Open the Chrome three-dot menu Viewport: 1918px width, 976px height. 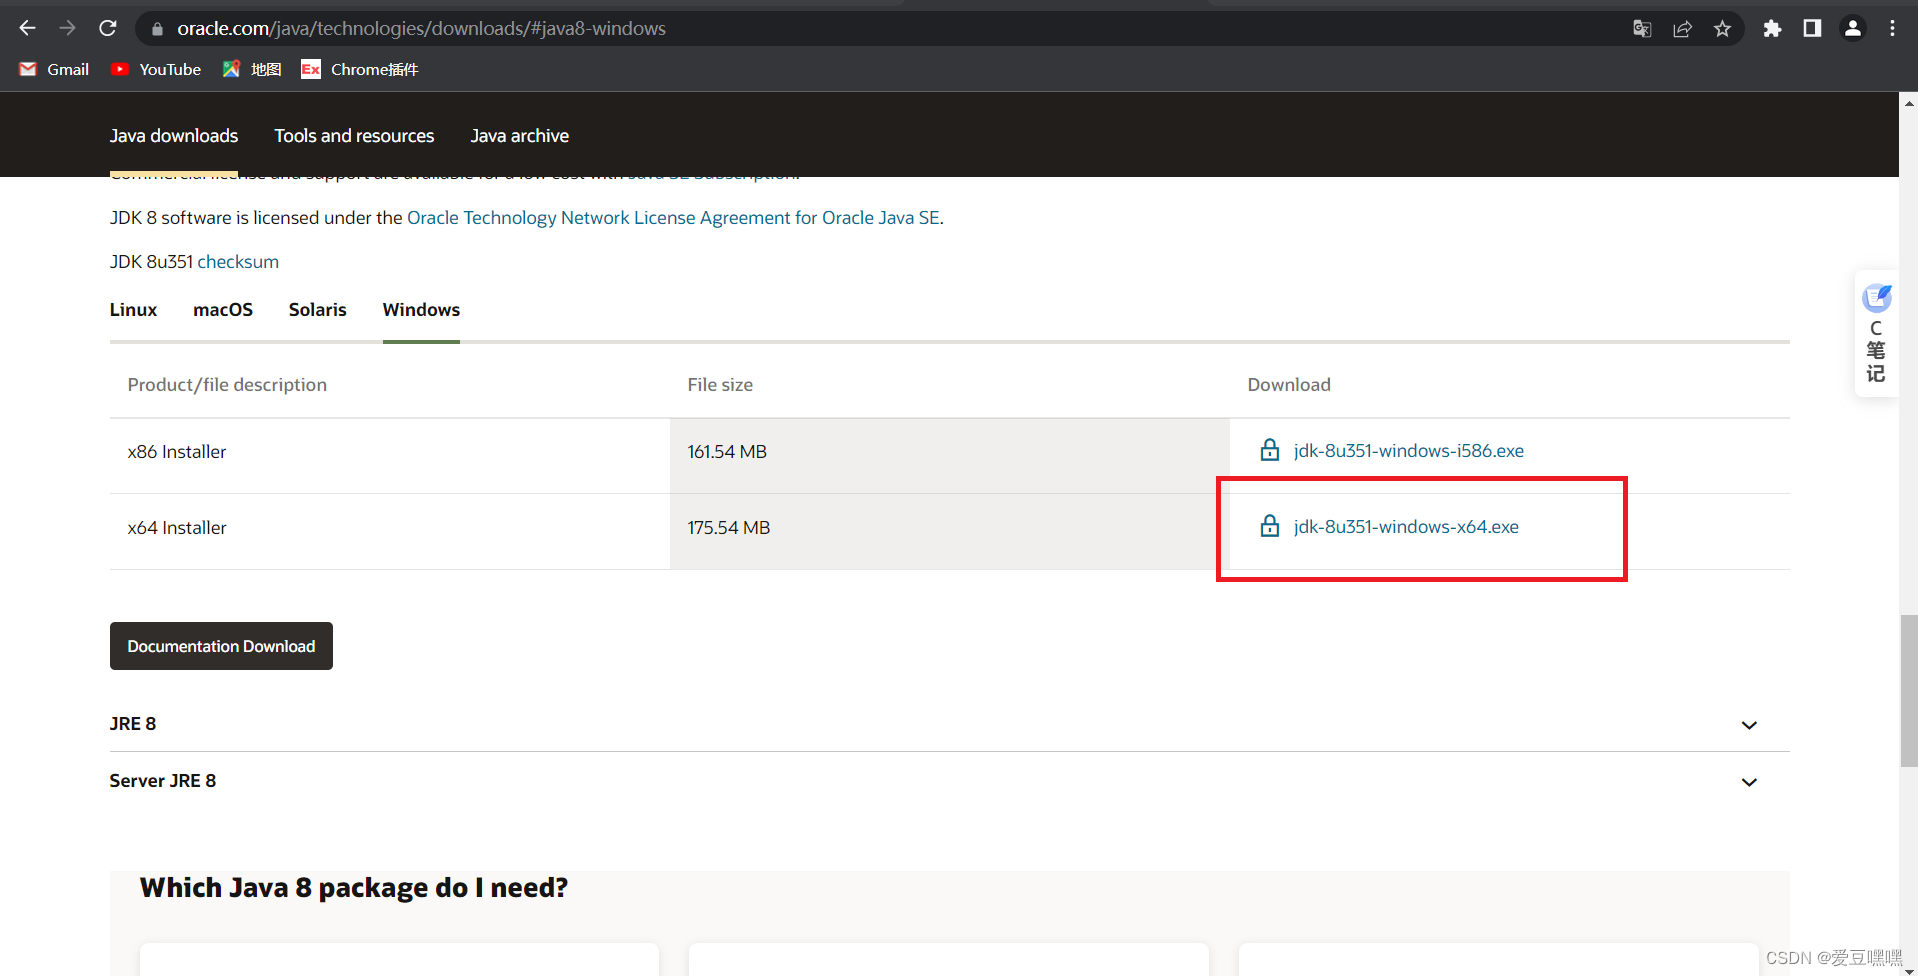(x=1892, y=28)
